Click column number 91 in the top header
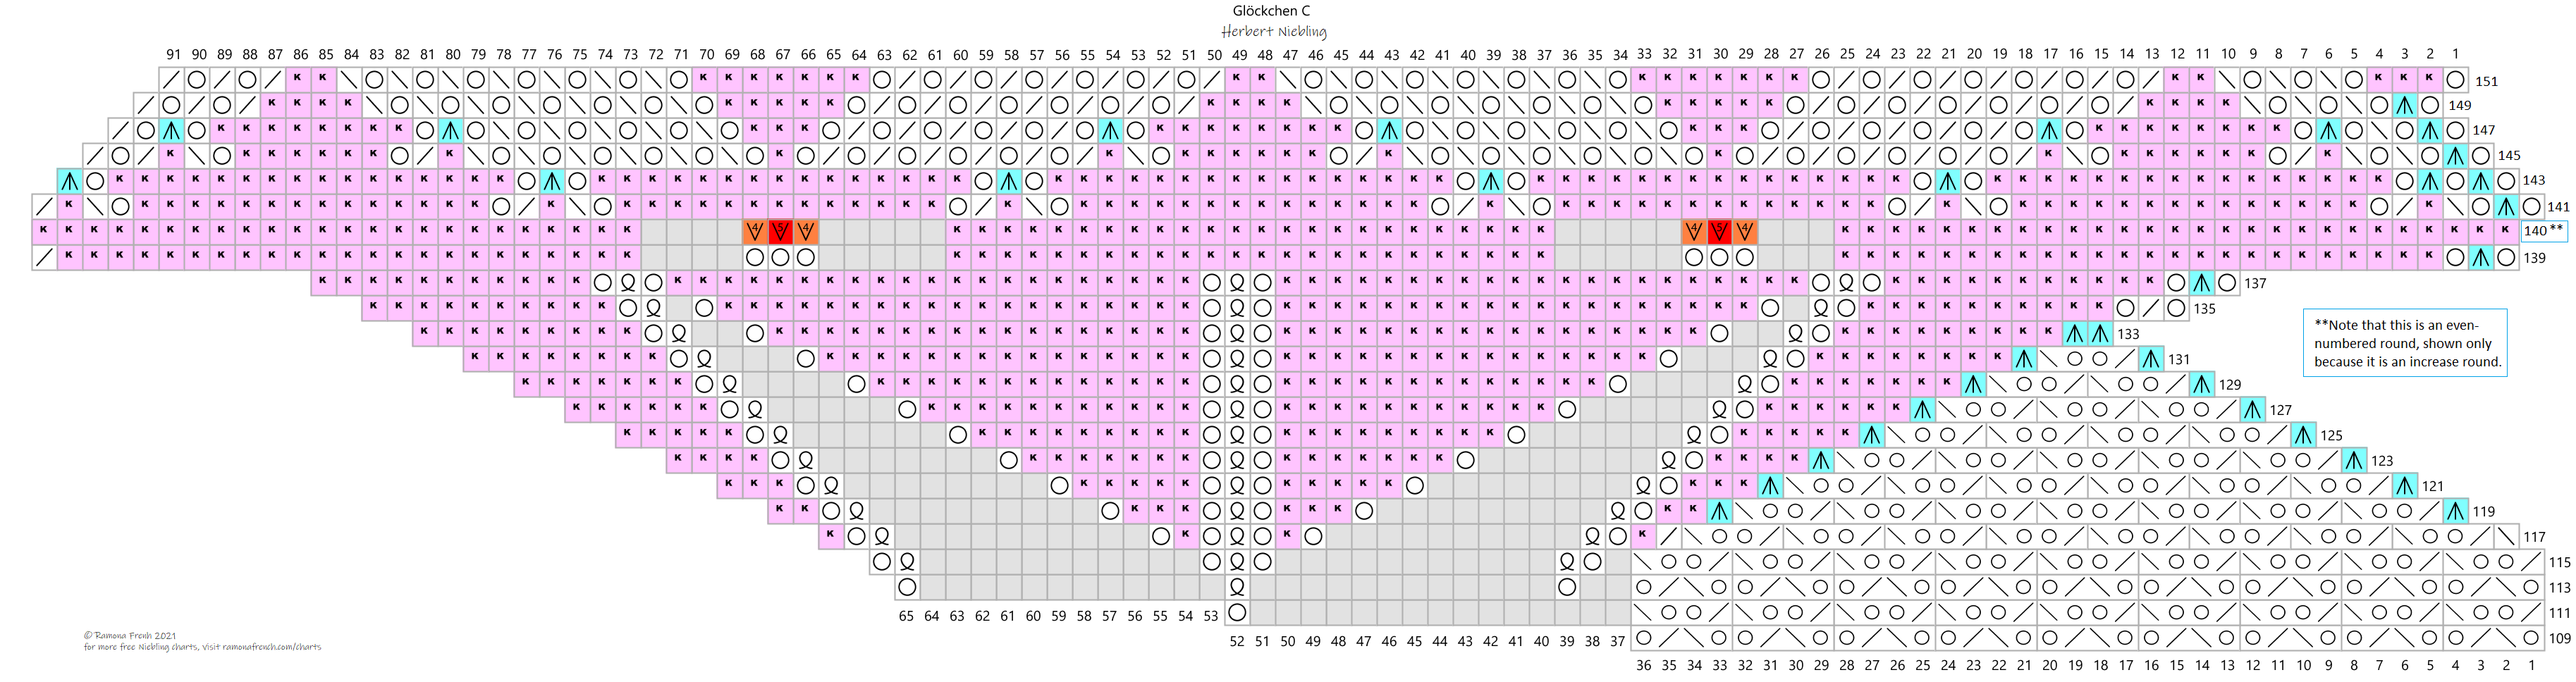Viewport: 2576px width, 682px height. 174,55
